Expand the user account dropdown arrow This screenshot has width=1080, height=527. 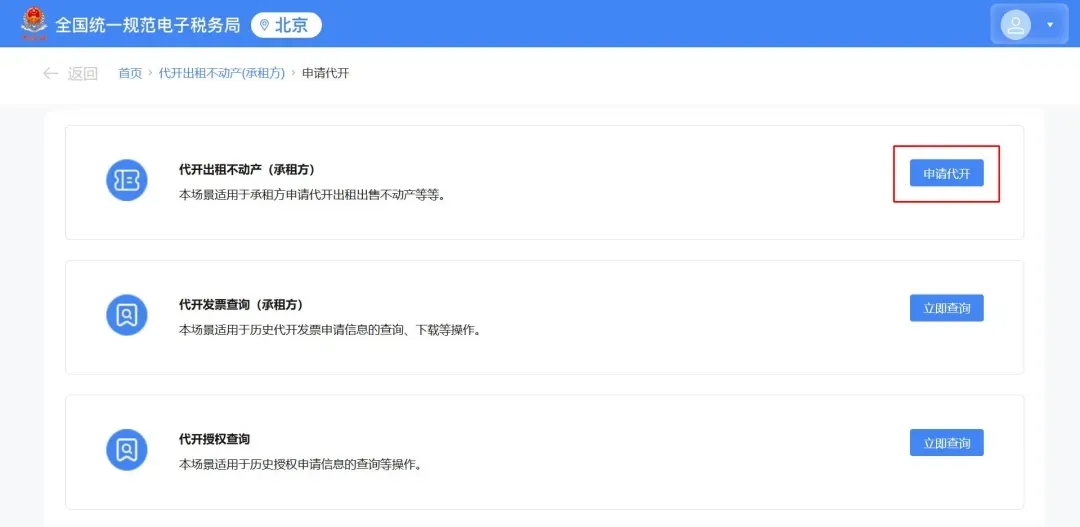(x=1050, y=24)
